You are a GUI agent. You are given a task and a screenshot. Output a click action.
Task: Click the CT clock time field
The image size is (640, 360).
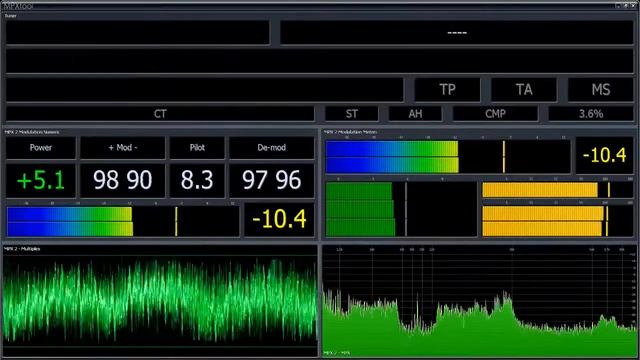pyautogui.click(x=160, y=113)
